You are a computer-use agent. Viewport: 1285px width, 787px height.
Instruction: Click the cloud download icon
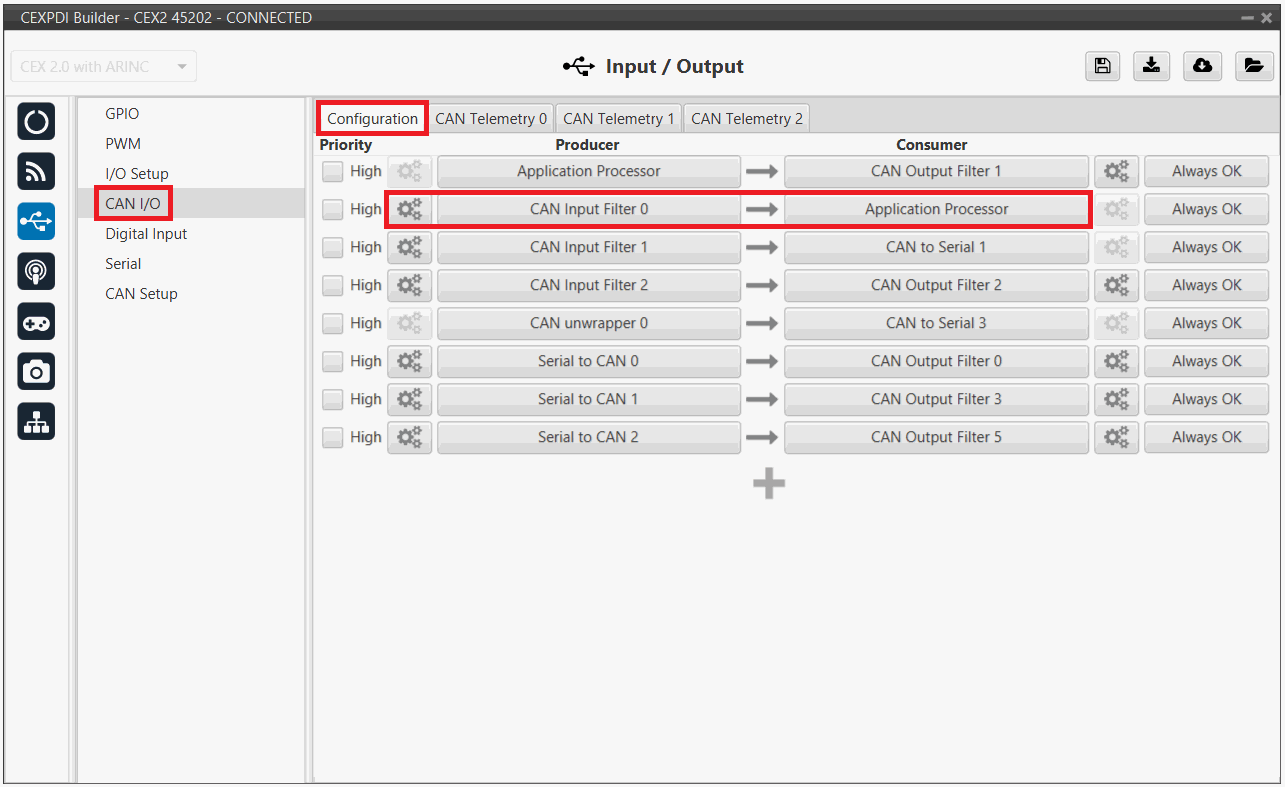click(1202, 66)
